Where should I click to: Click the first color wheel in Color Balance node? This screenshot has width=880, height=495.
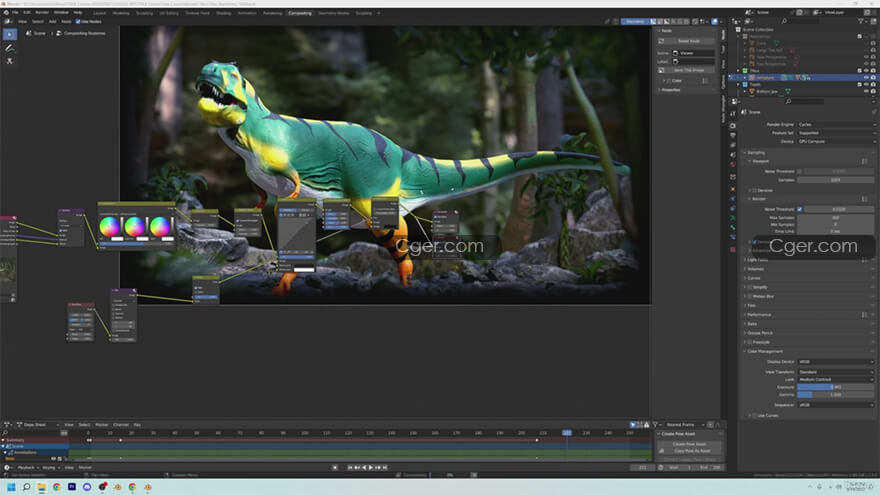point(109,227)
